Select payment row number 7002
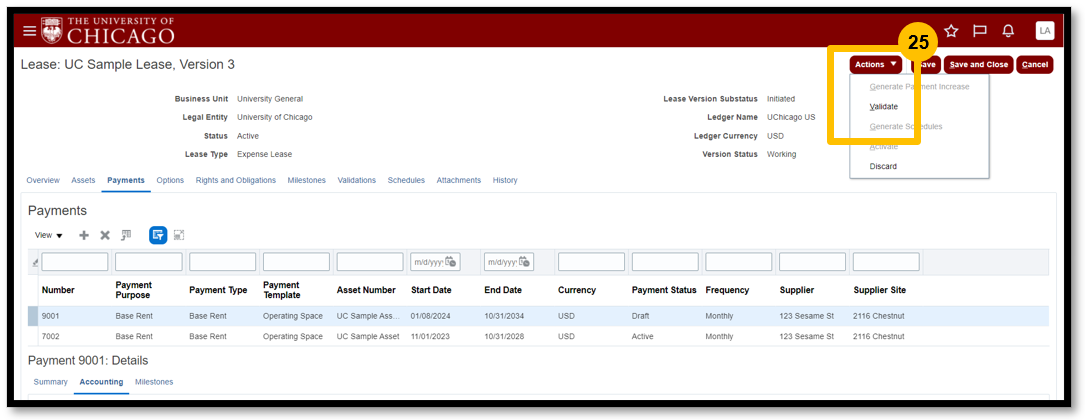 coord(538,336)
